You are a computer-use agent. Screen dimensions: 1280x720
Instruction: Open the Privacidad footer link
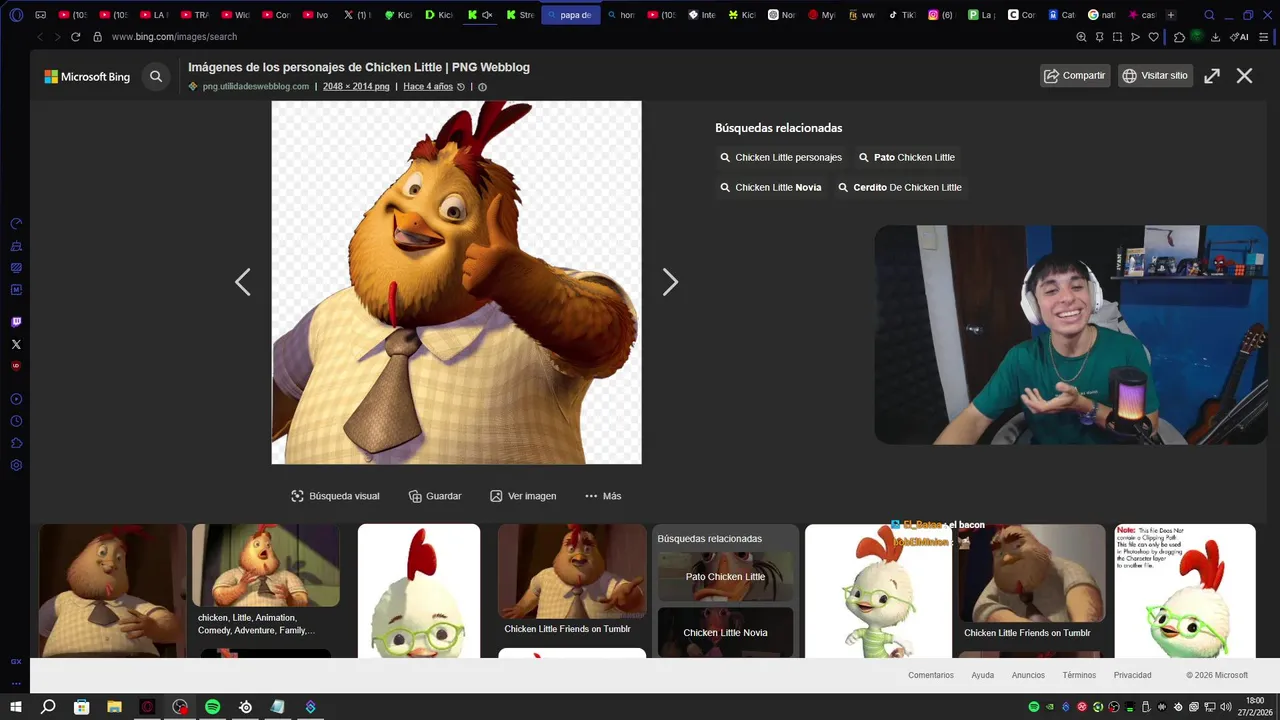point(1133,675)
